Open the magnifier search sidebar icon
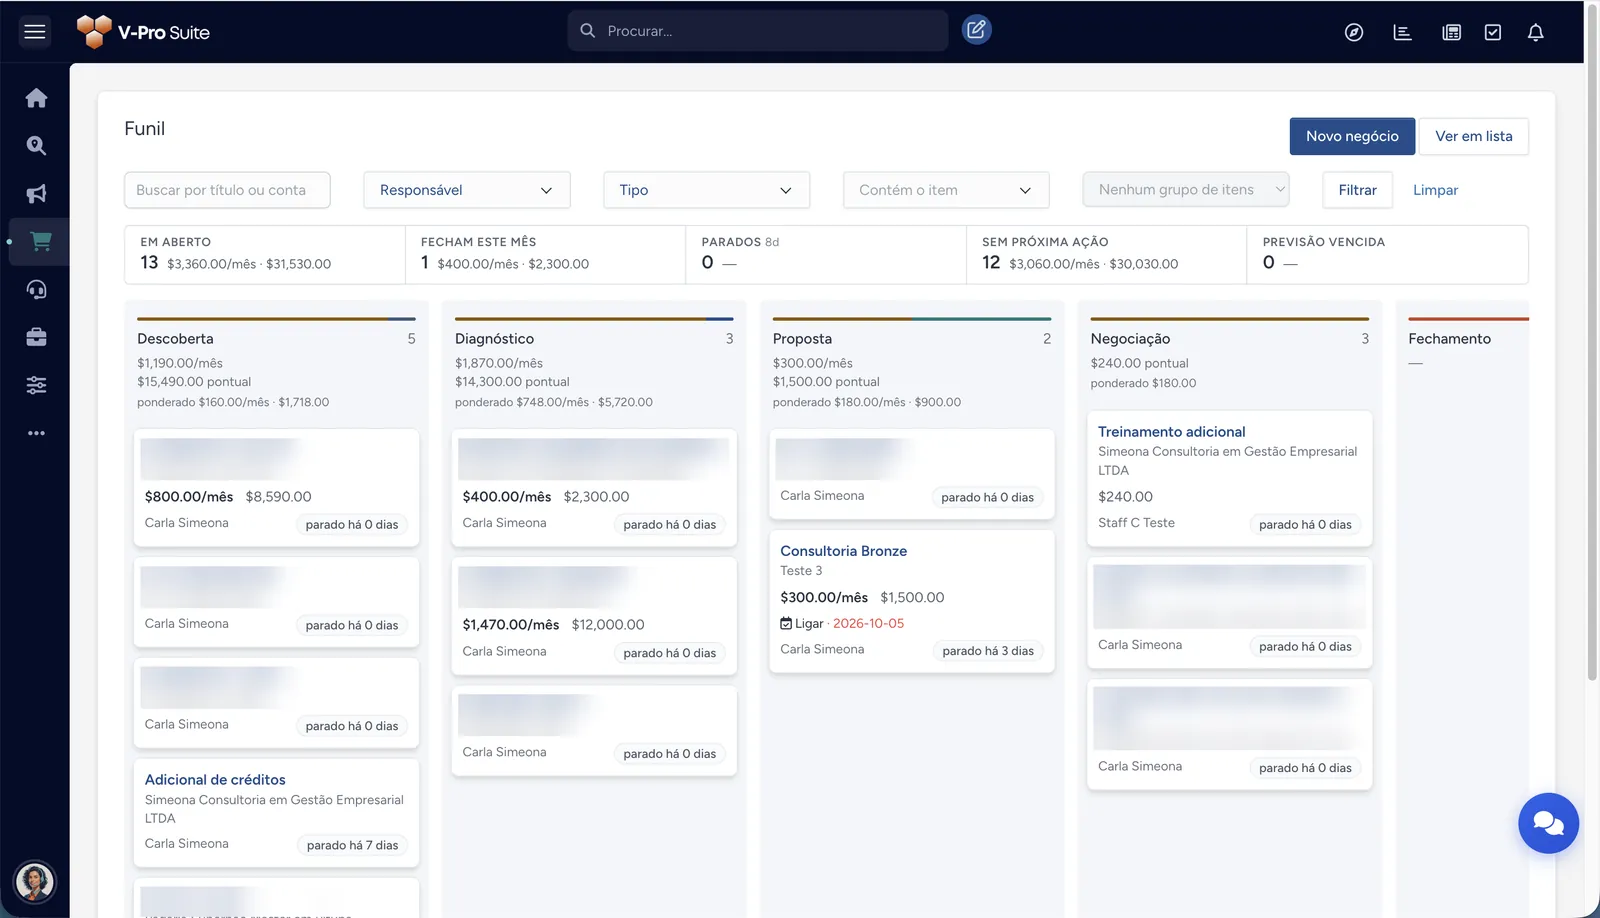 tap(37, 146)
